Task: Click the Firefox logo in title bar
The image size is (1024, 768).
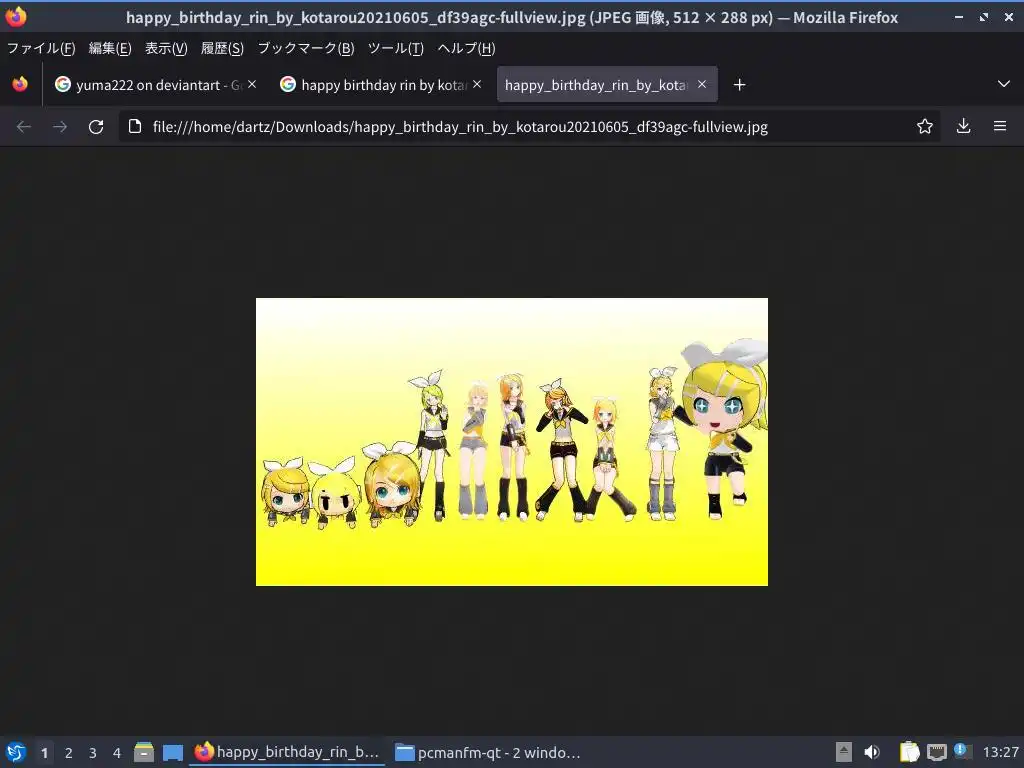Action: pos(16,16)
